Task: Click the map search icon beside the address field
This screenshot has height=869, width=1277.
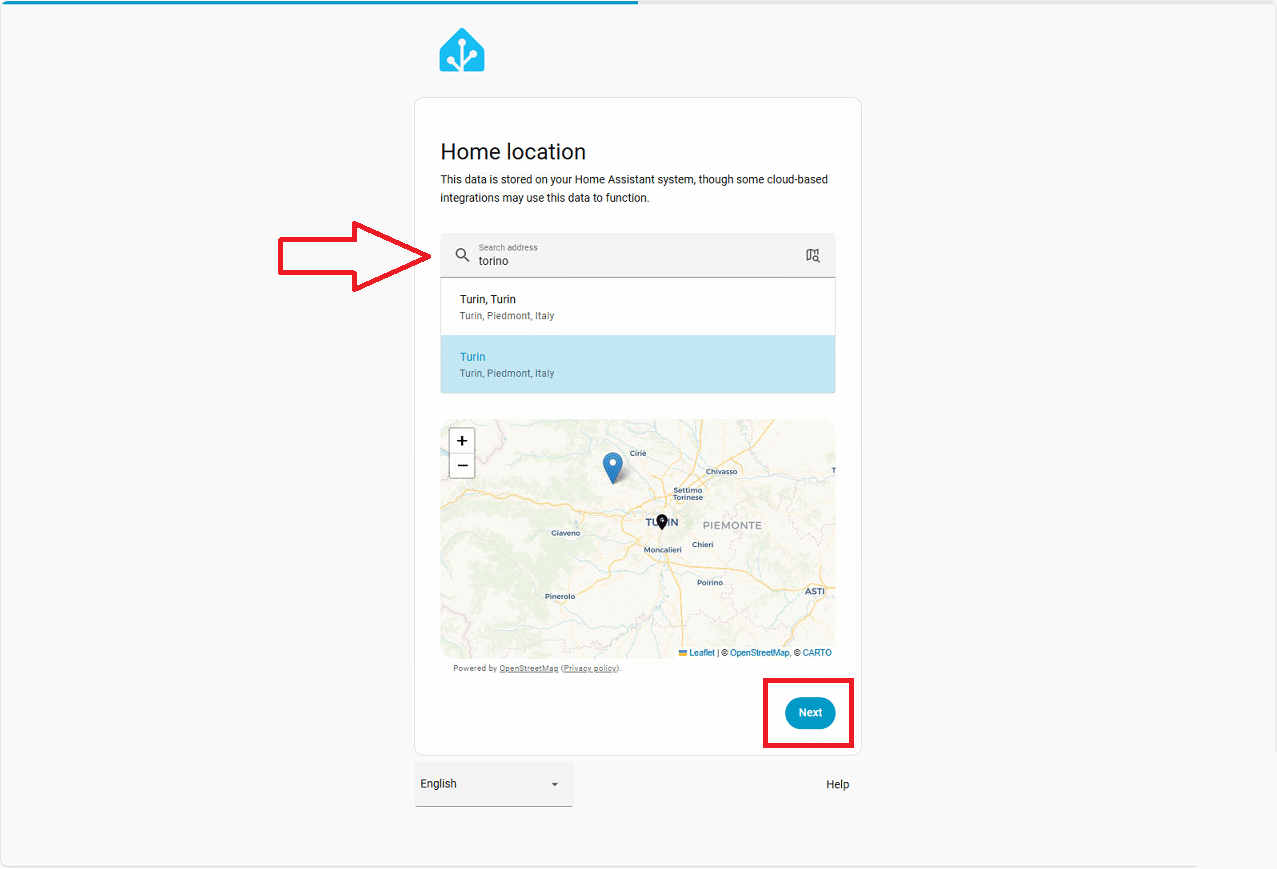Action: click(813, 255)
